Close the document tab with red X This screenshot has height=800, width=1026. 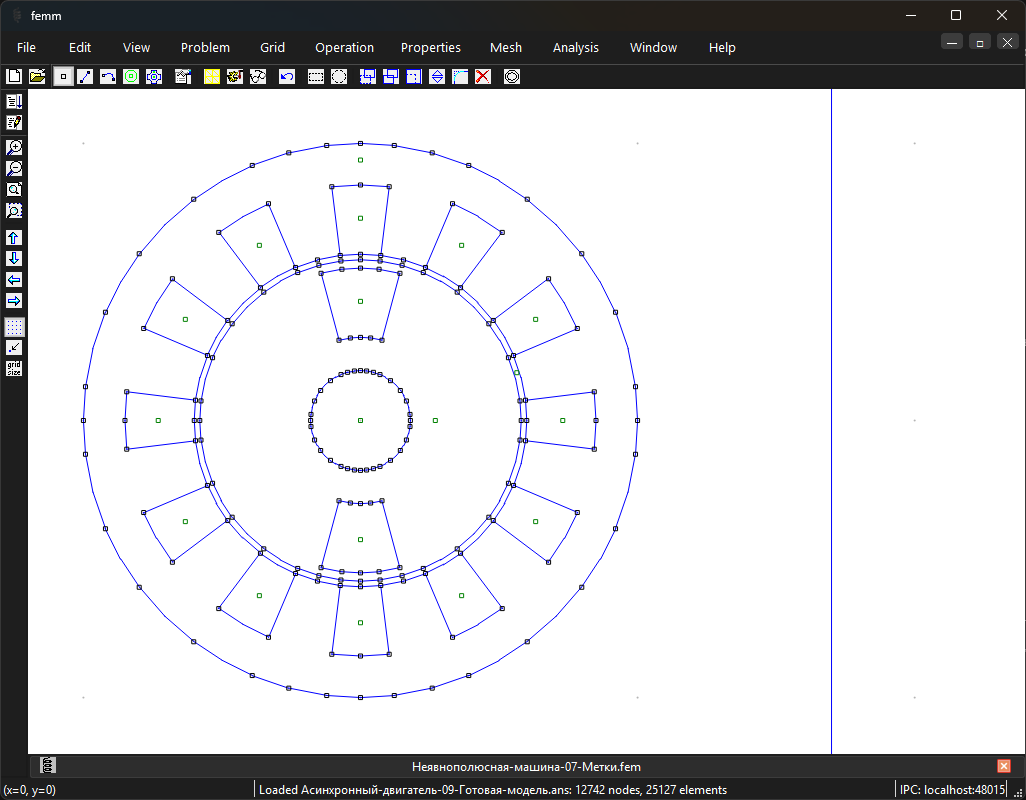click(1004, 766)
